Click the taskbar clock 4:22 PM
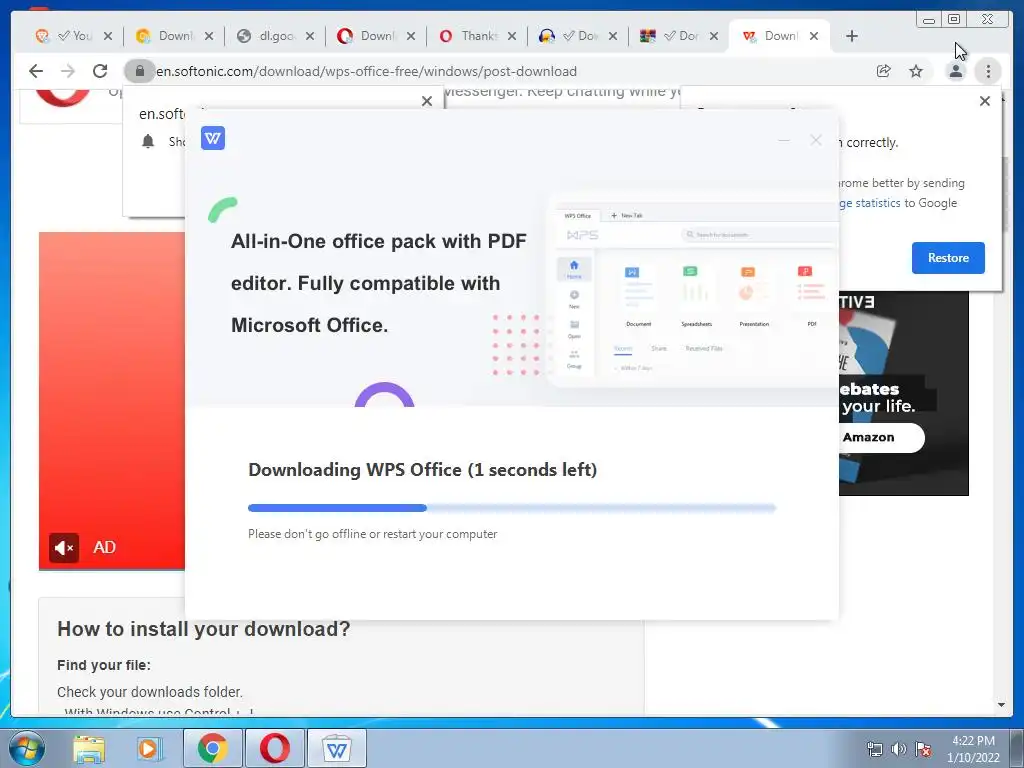Screen dimensions: 1024x768 coord(973,741)
